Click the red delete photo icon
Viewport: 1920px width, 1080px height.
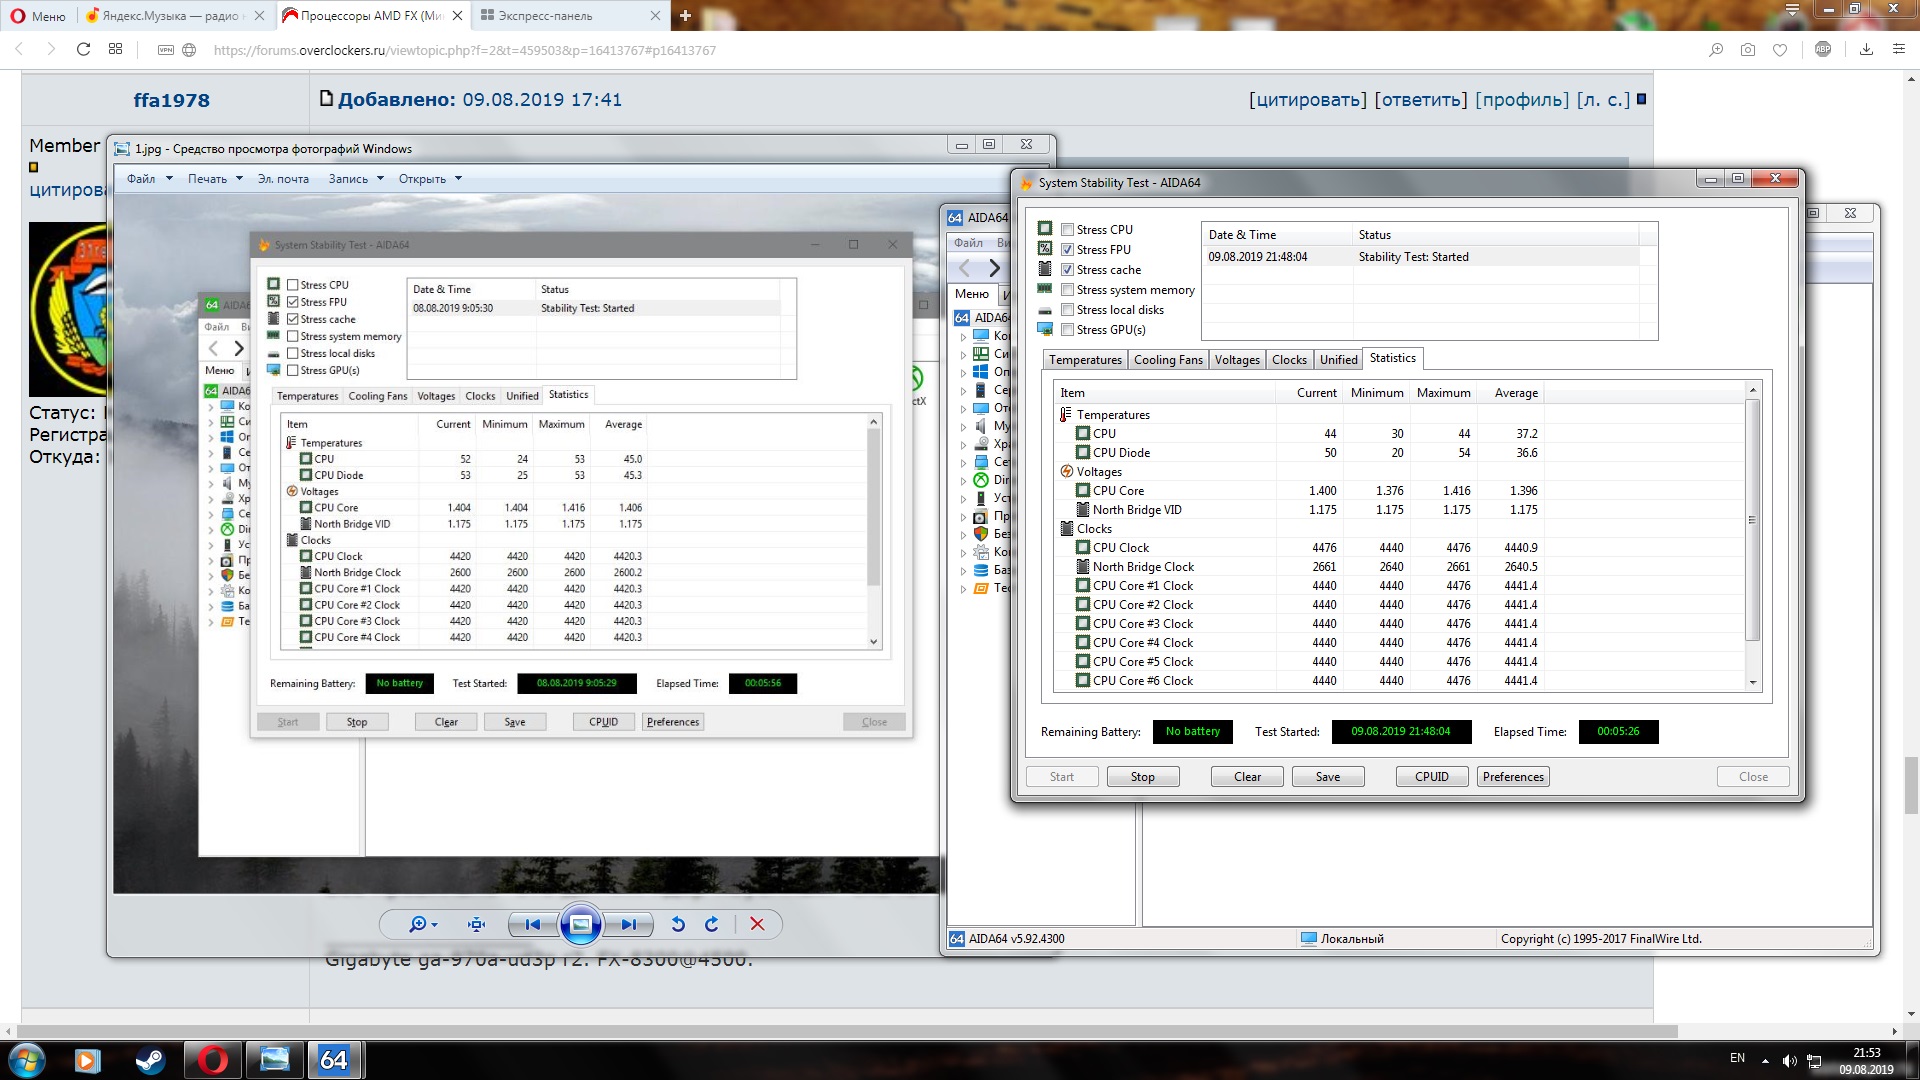coord(757,925)
